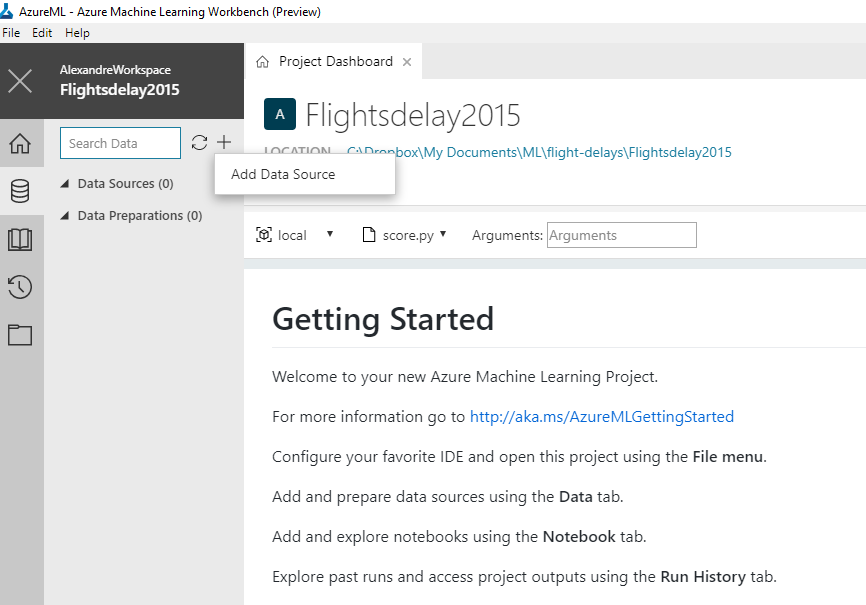Open the Run History clock icon
Image resolution: width=866 pixels, height=605 pixels.
(20, 287)
